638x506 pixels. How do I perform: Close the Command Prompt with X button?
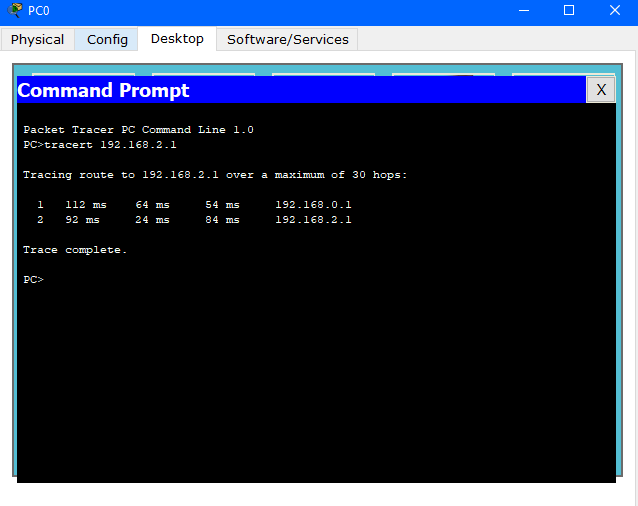click(x=601, y=89)
